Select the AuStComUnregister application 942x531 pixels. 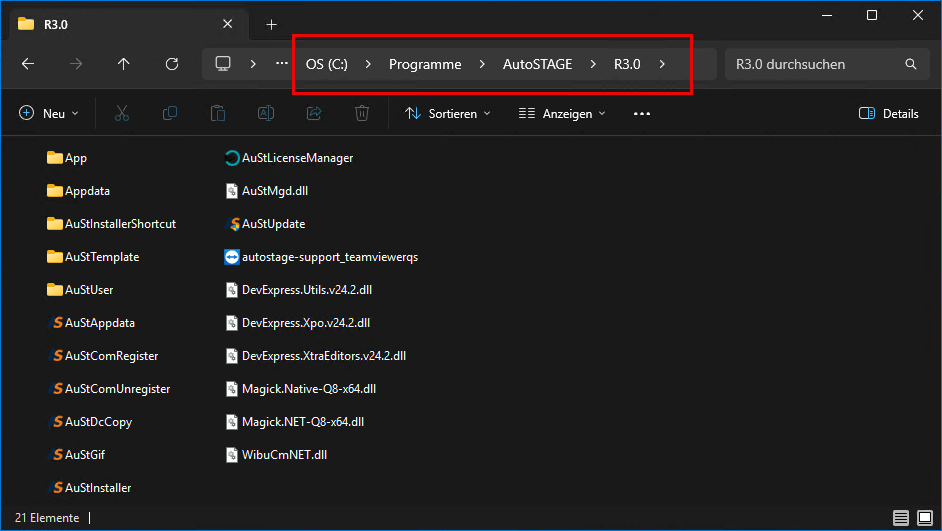(108, 389)
